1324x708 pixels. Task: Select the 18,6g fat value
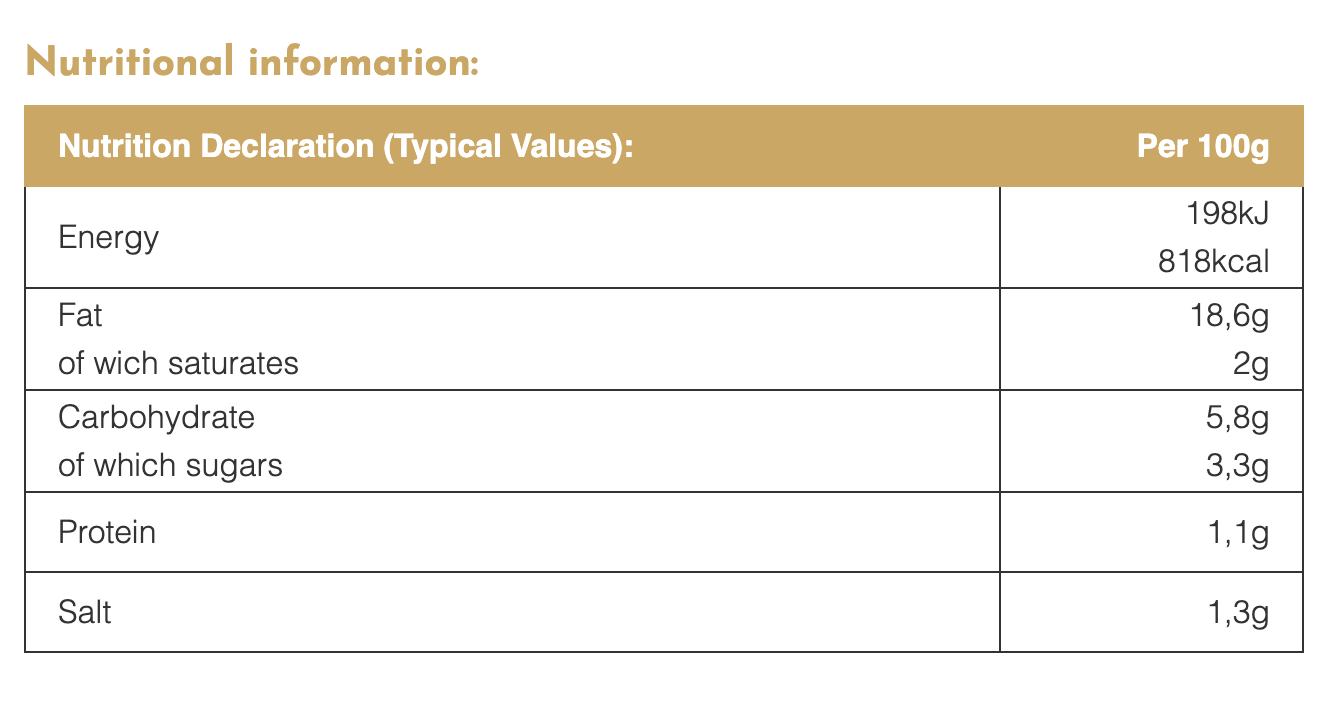[x=1226, y=316]
